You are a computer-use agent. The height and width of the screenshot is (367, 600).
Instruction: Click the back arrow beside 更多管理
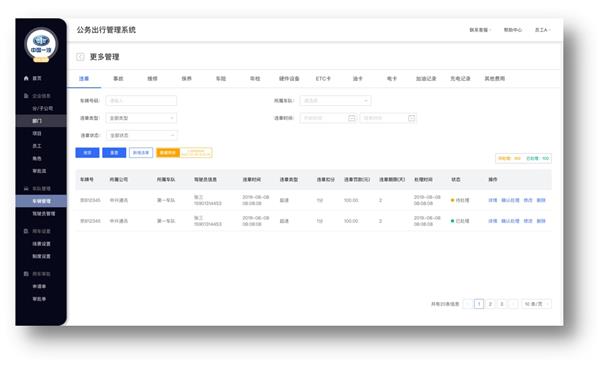(x=80, y=57)
